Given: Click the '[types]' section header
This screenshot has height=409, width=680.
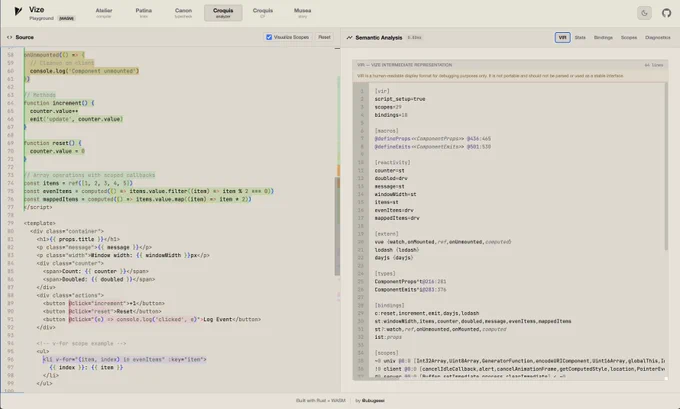Looking at the screenshot, I should [385, 274].
